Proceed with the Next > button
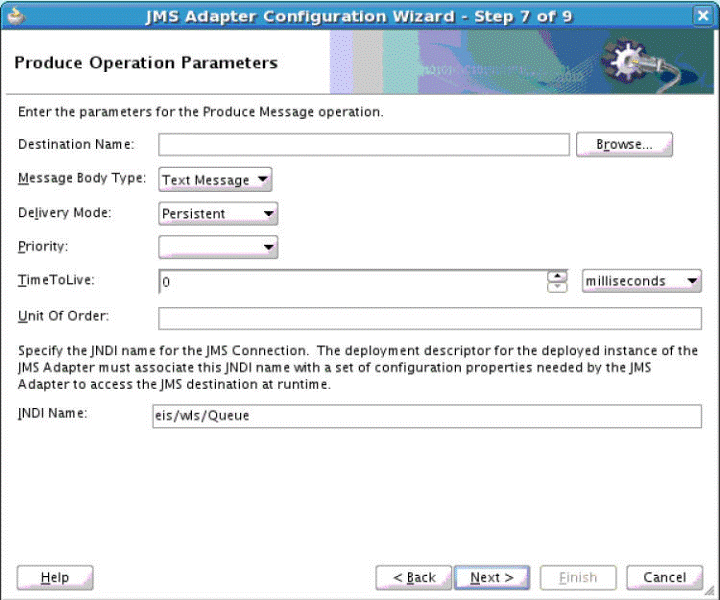The image size is (720, 600). [x=492, y=578]
